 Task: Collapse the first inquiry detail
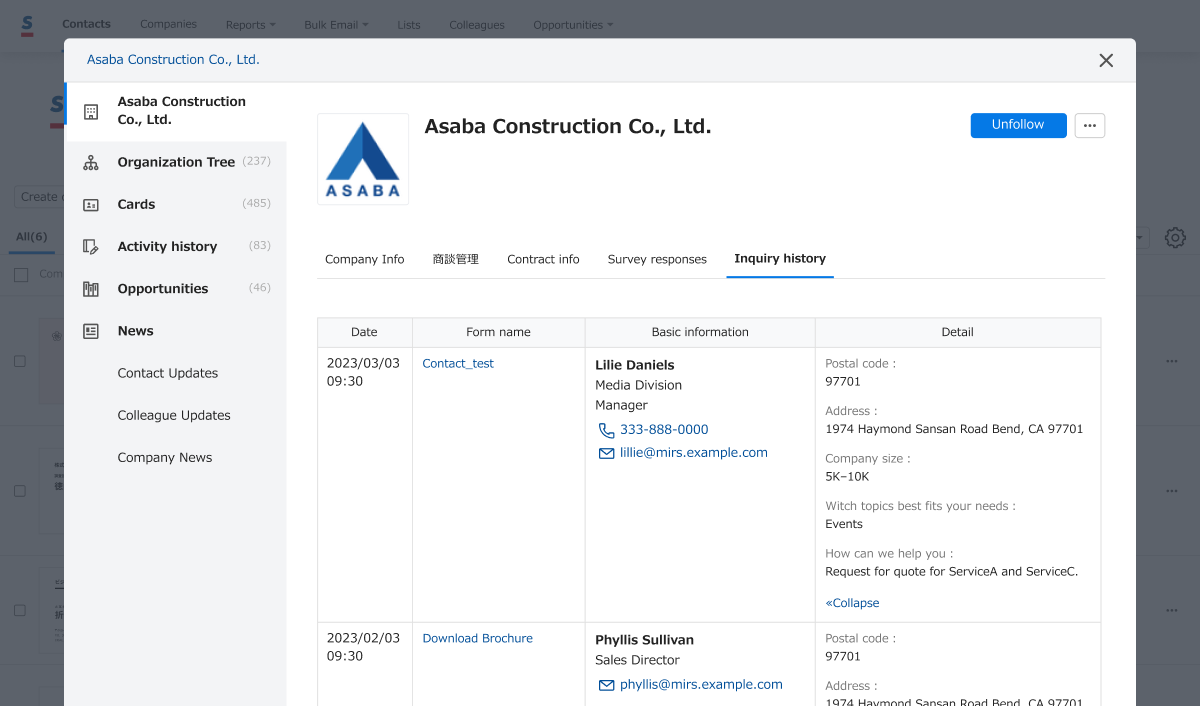[x=852, y=603]
